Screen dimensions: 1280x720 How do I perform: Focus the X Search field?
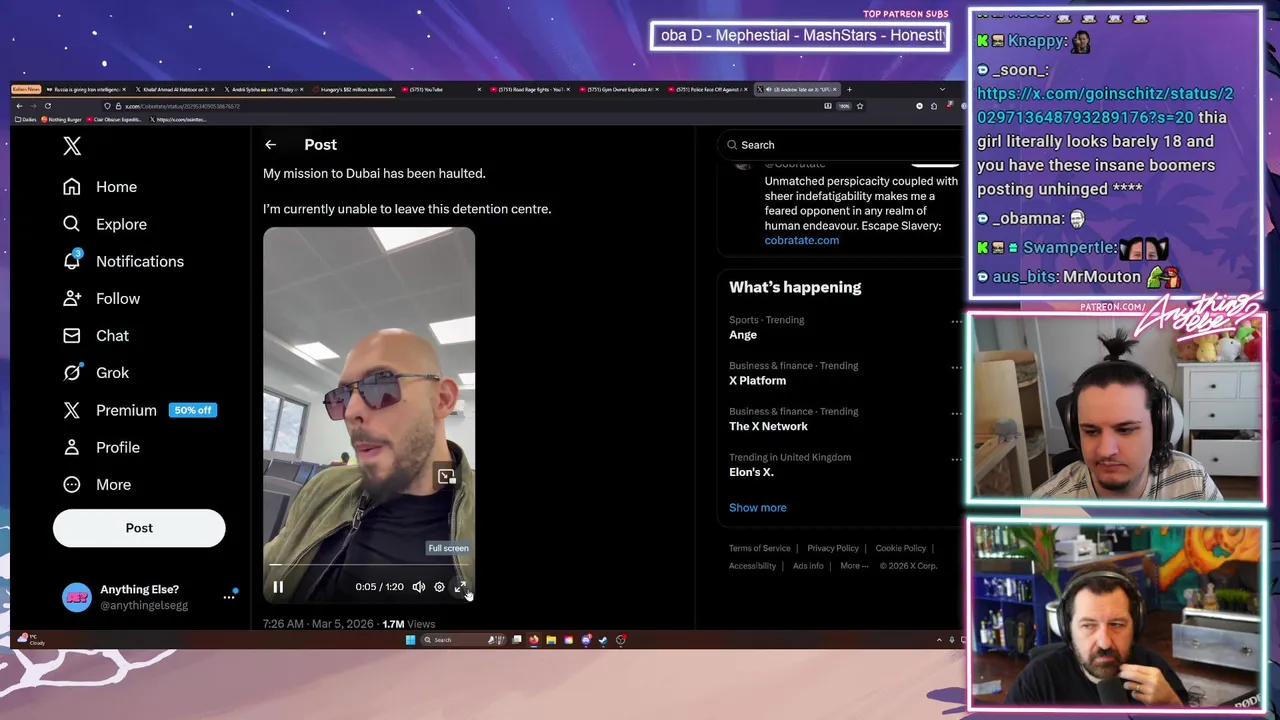[x=840, y=145]
